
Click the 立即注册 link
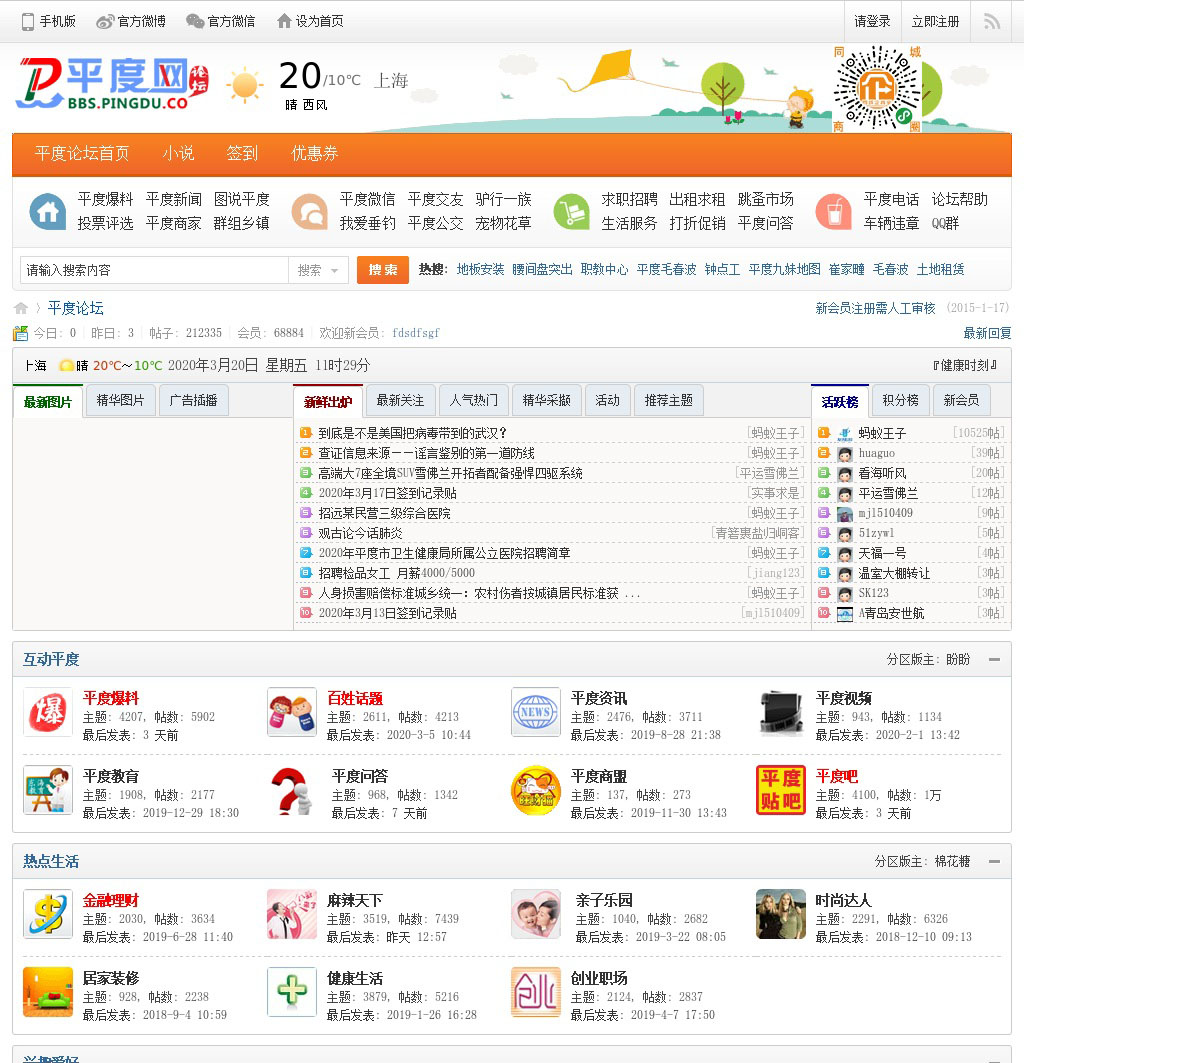coord(935,21)
